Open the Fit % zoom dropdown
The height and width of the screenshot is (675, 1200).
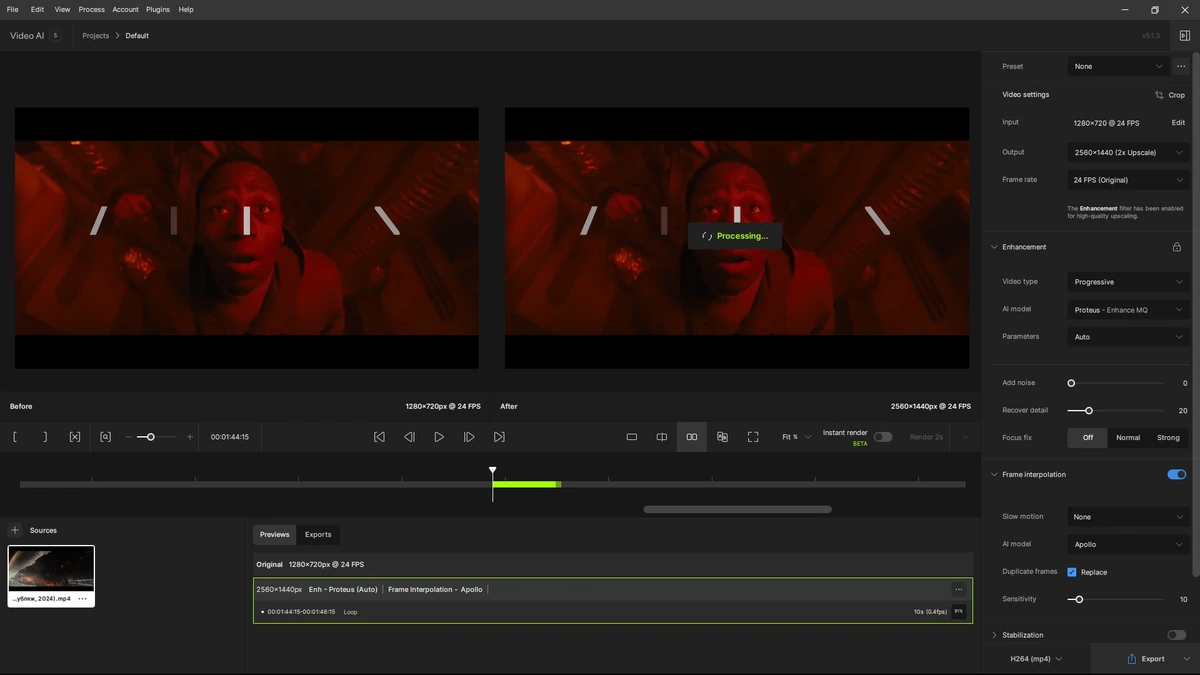point(796,437)
